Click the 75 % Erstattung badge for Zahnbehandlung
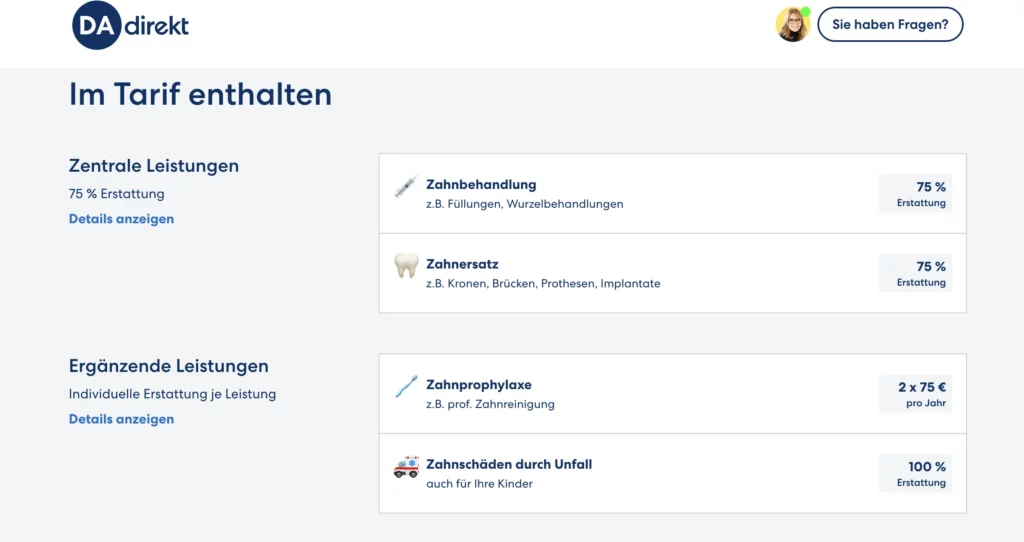This screenshot has height=542, width=1024. pos(916,194)
